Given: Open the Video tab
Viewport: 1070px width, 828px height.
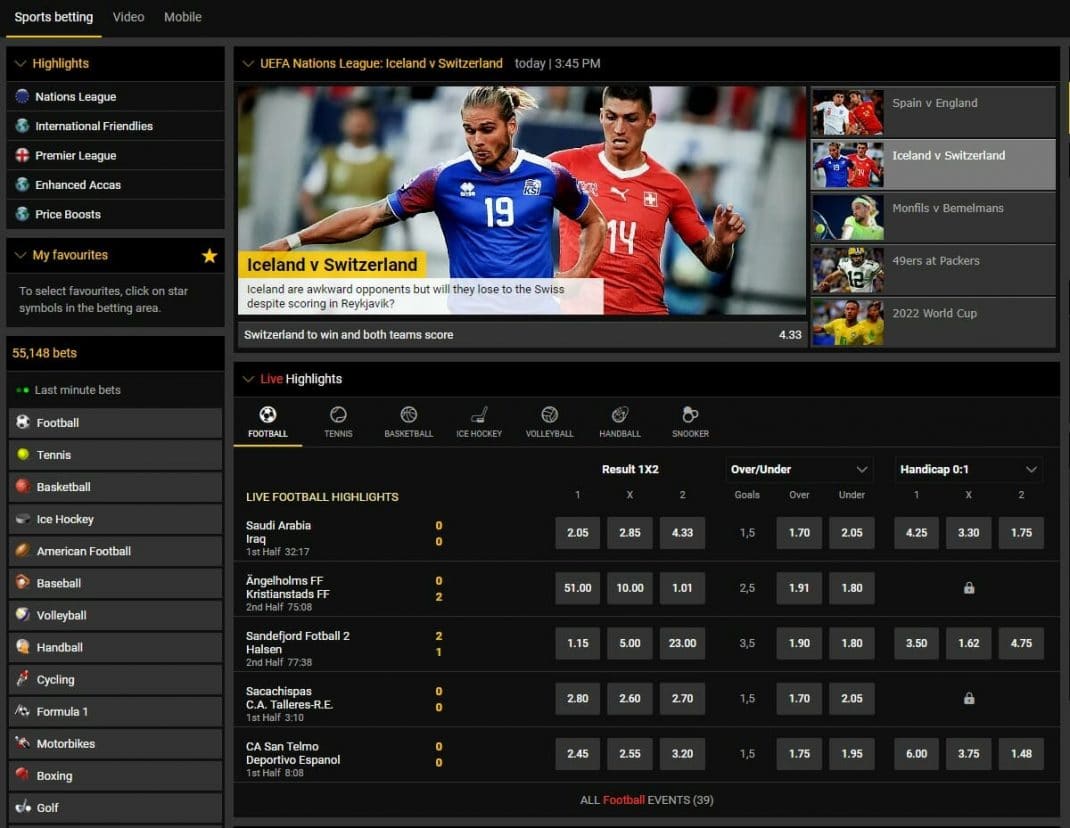Looking at the screenshot, I should point(128,17).
